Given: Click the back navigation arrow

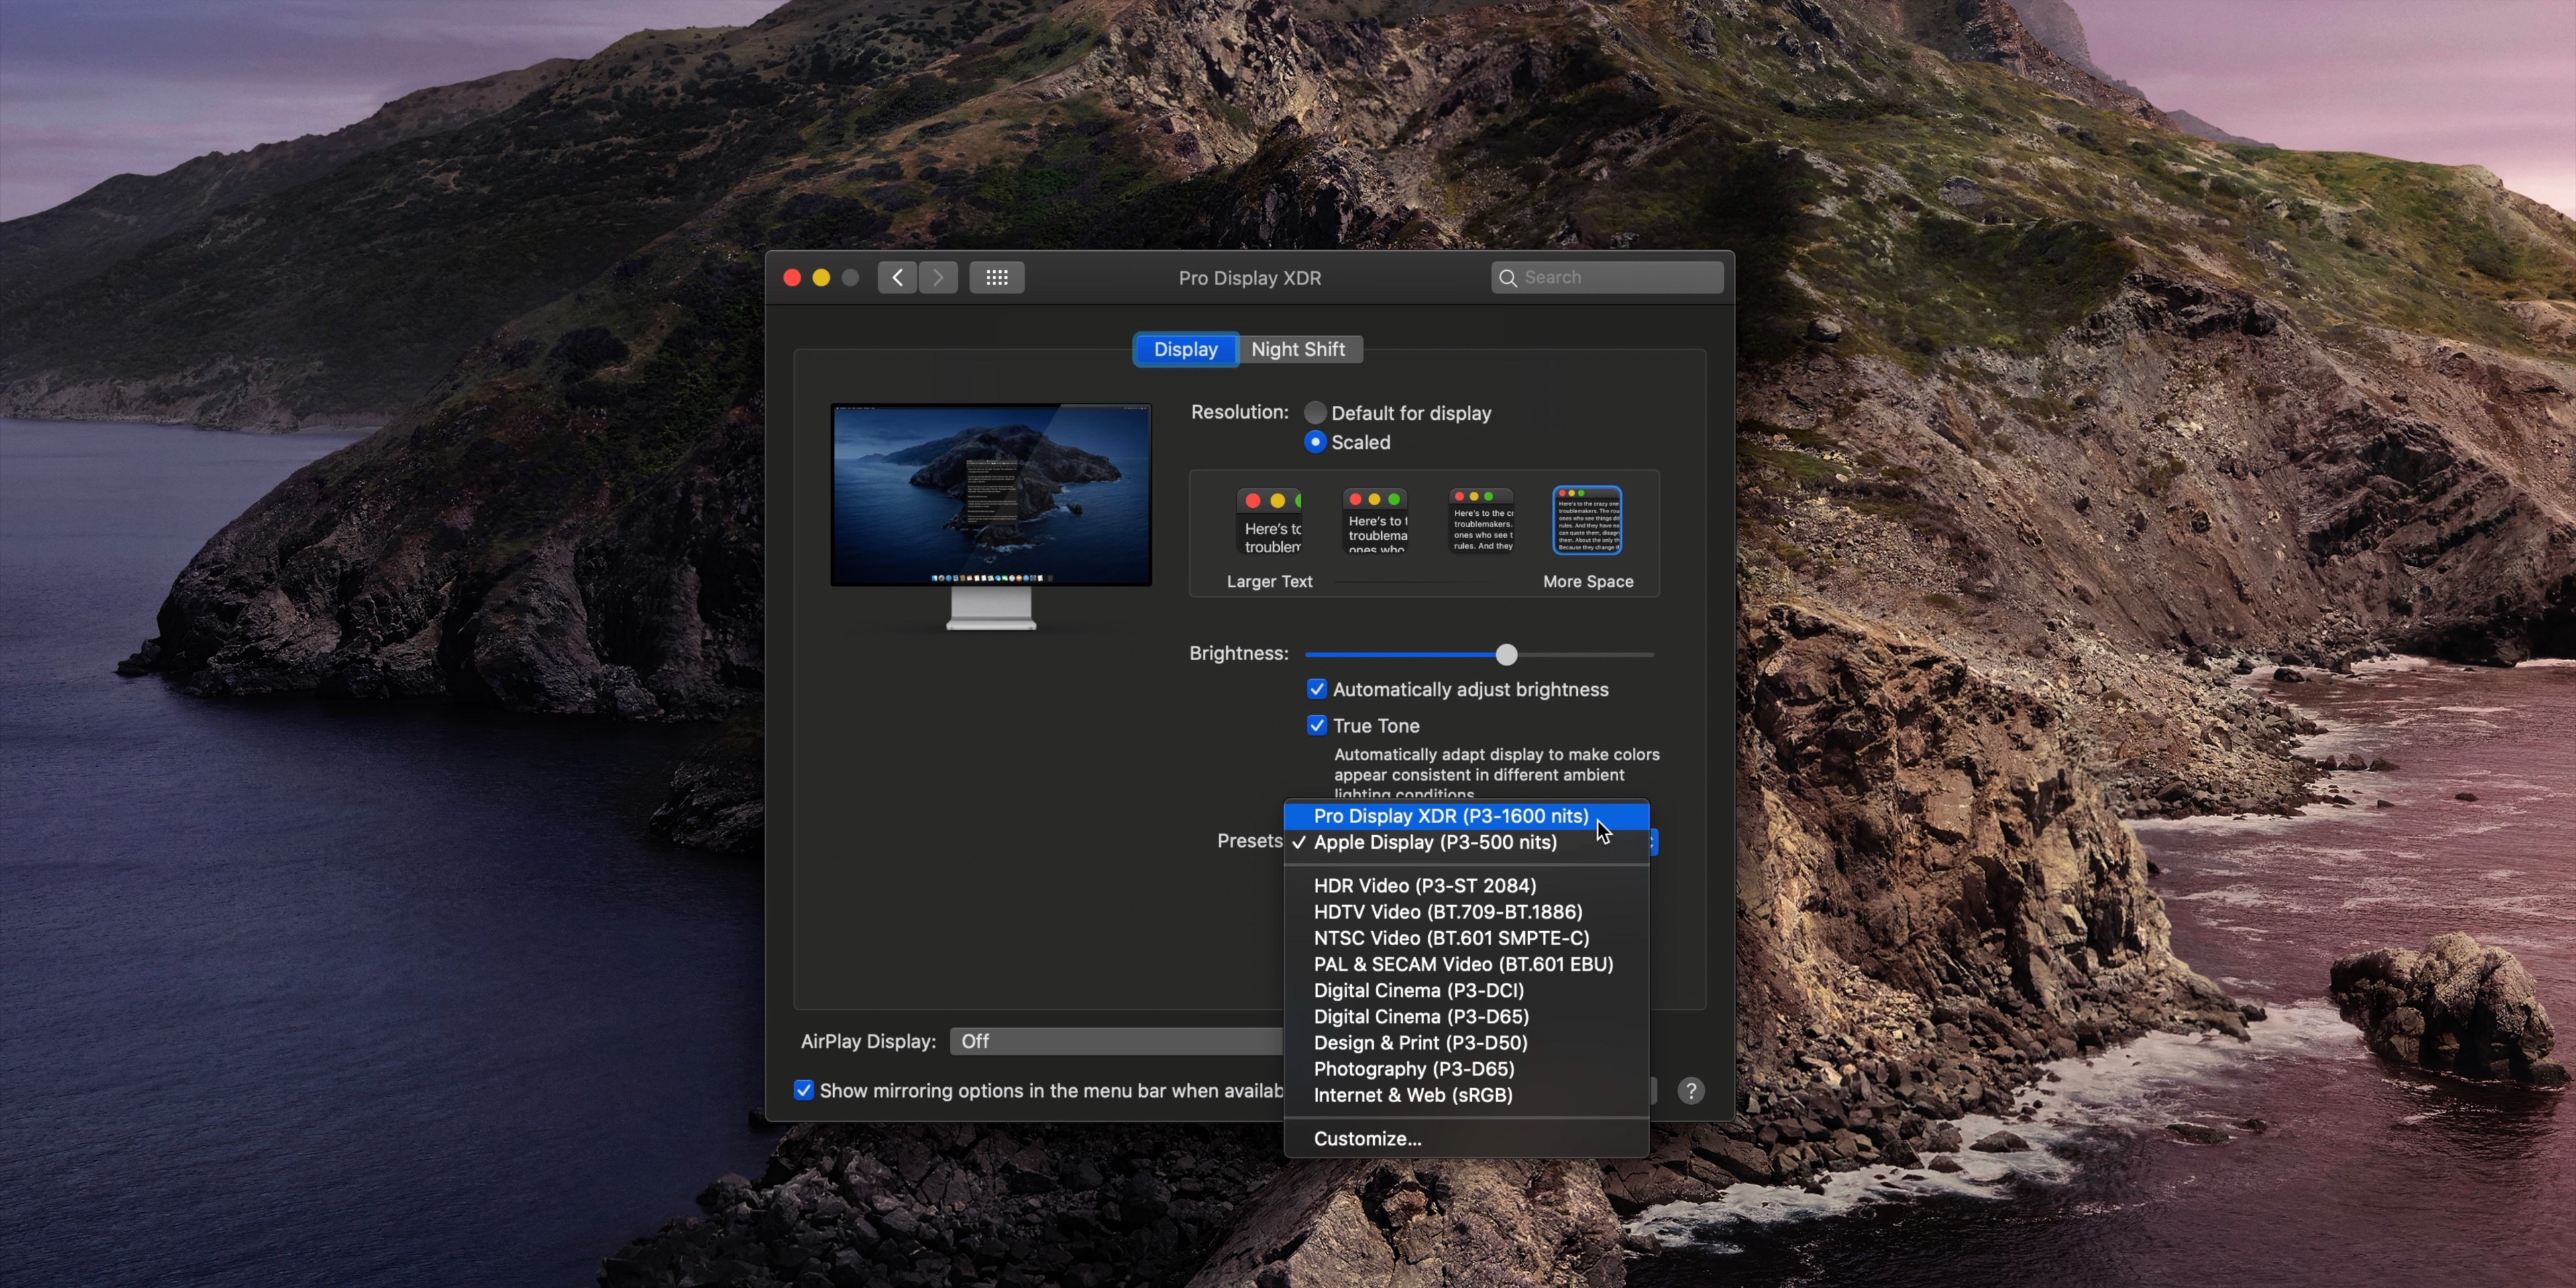Looking at the screenshot, I should tap(897, 277).
